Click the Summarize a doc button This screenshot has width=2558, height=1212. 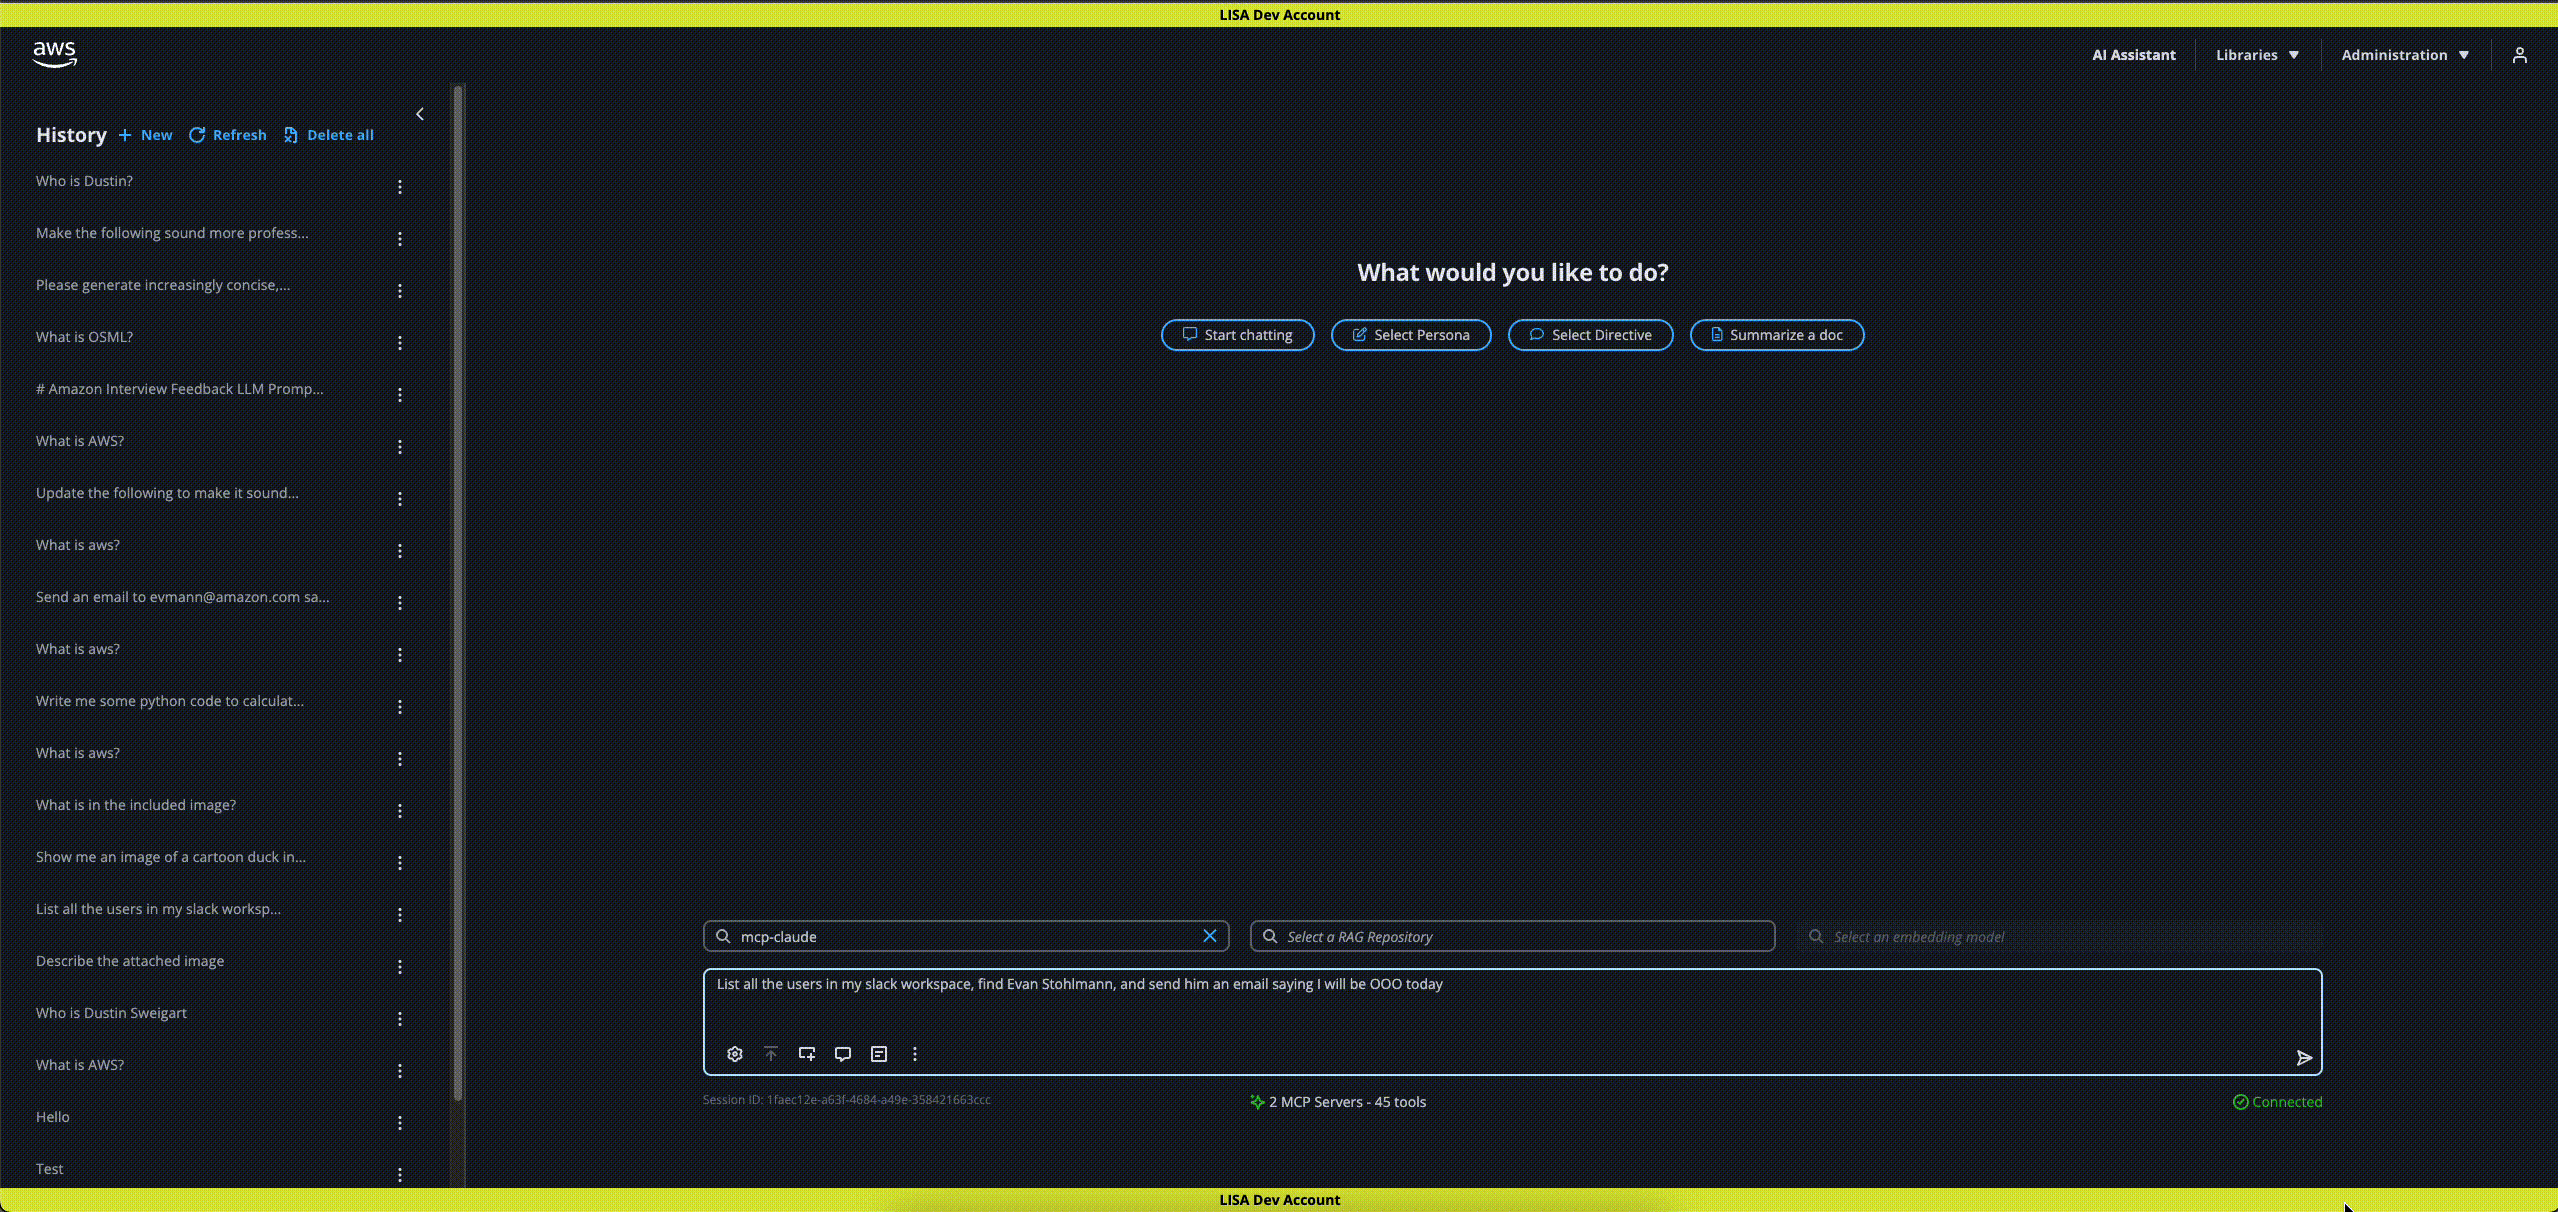[x=1777, y=335]
